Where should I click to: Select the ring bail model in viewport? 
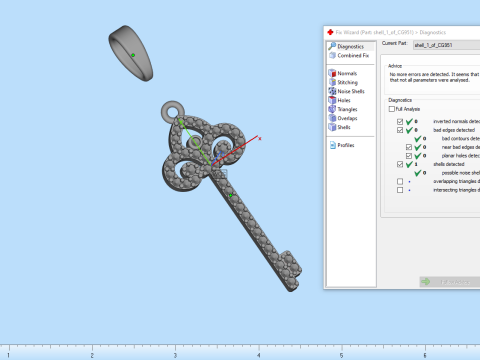click(131, 53)
